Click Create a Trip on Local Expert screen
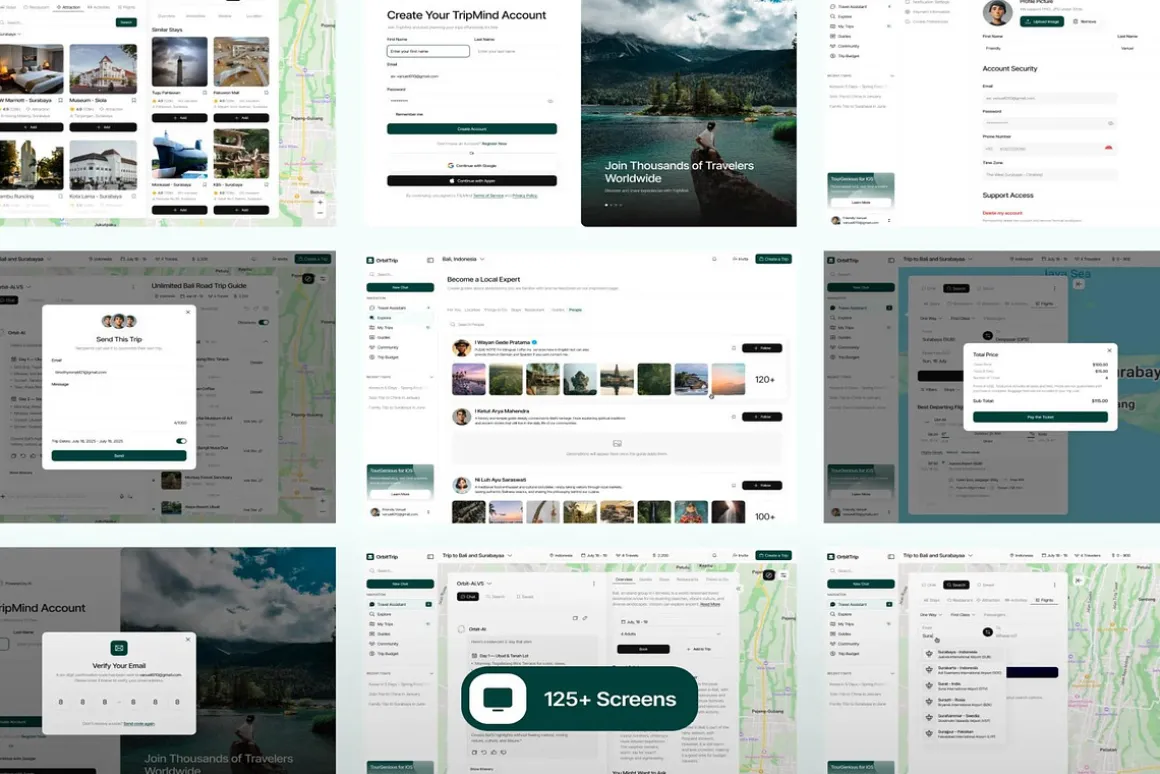 coord(773,259)
